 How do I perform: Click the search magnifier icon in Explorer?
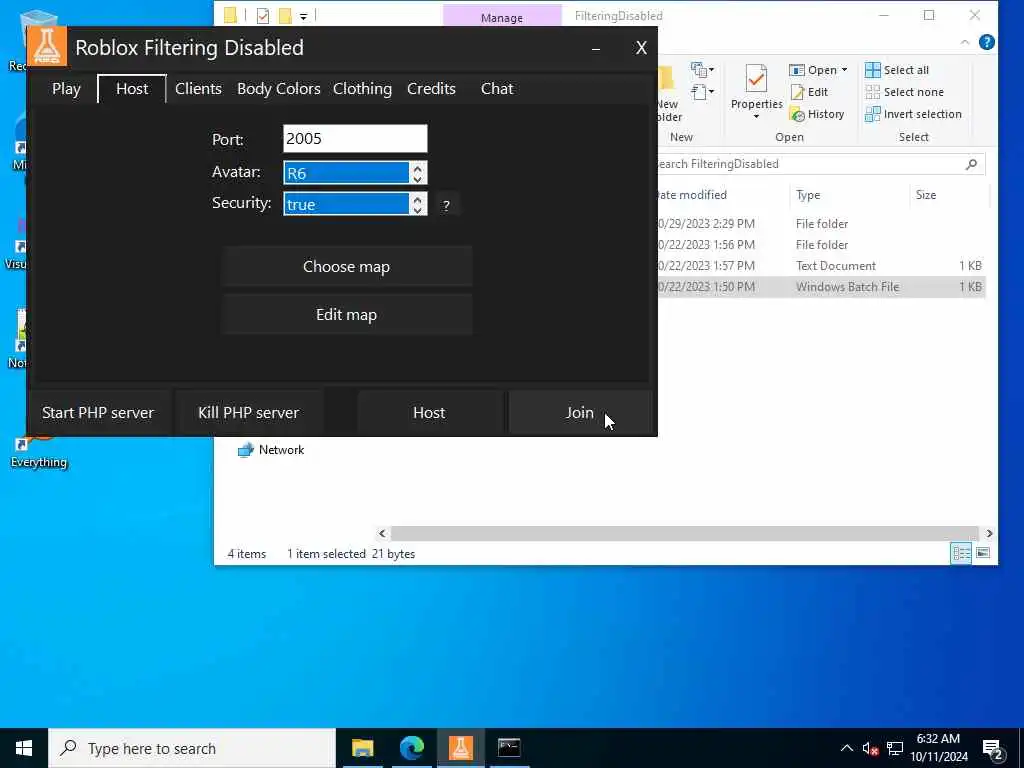pos(971,164)
